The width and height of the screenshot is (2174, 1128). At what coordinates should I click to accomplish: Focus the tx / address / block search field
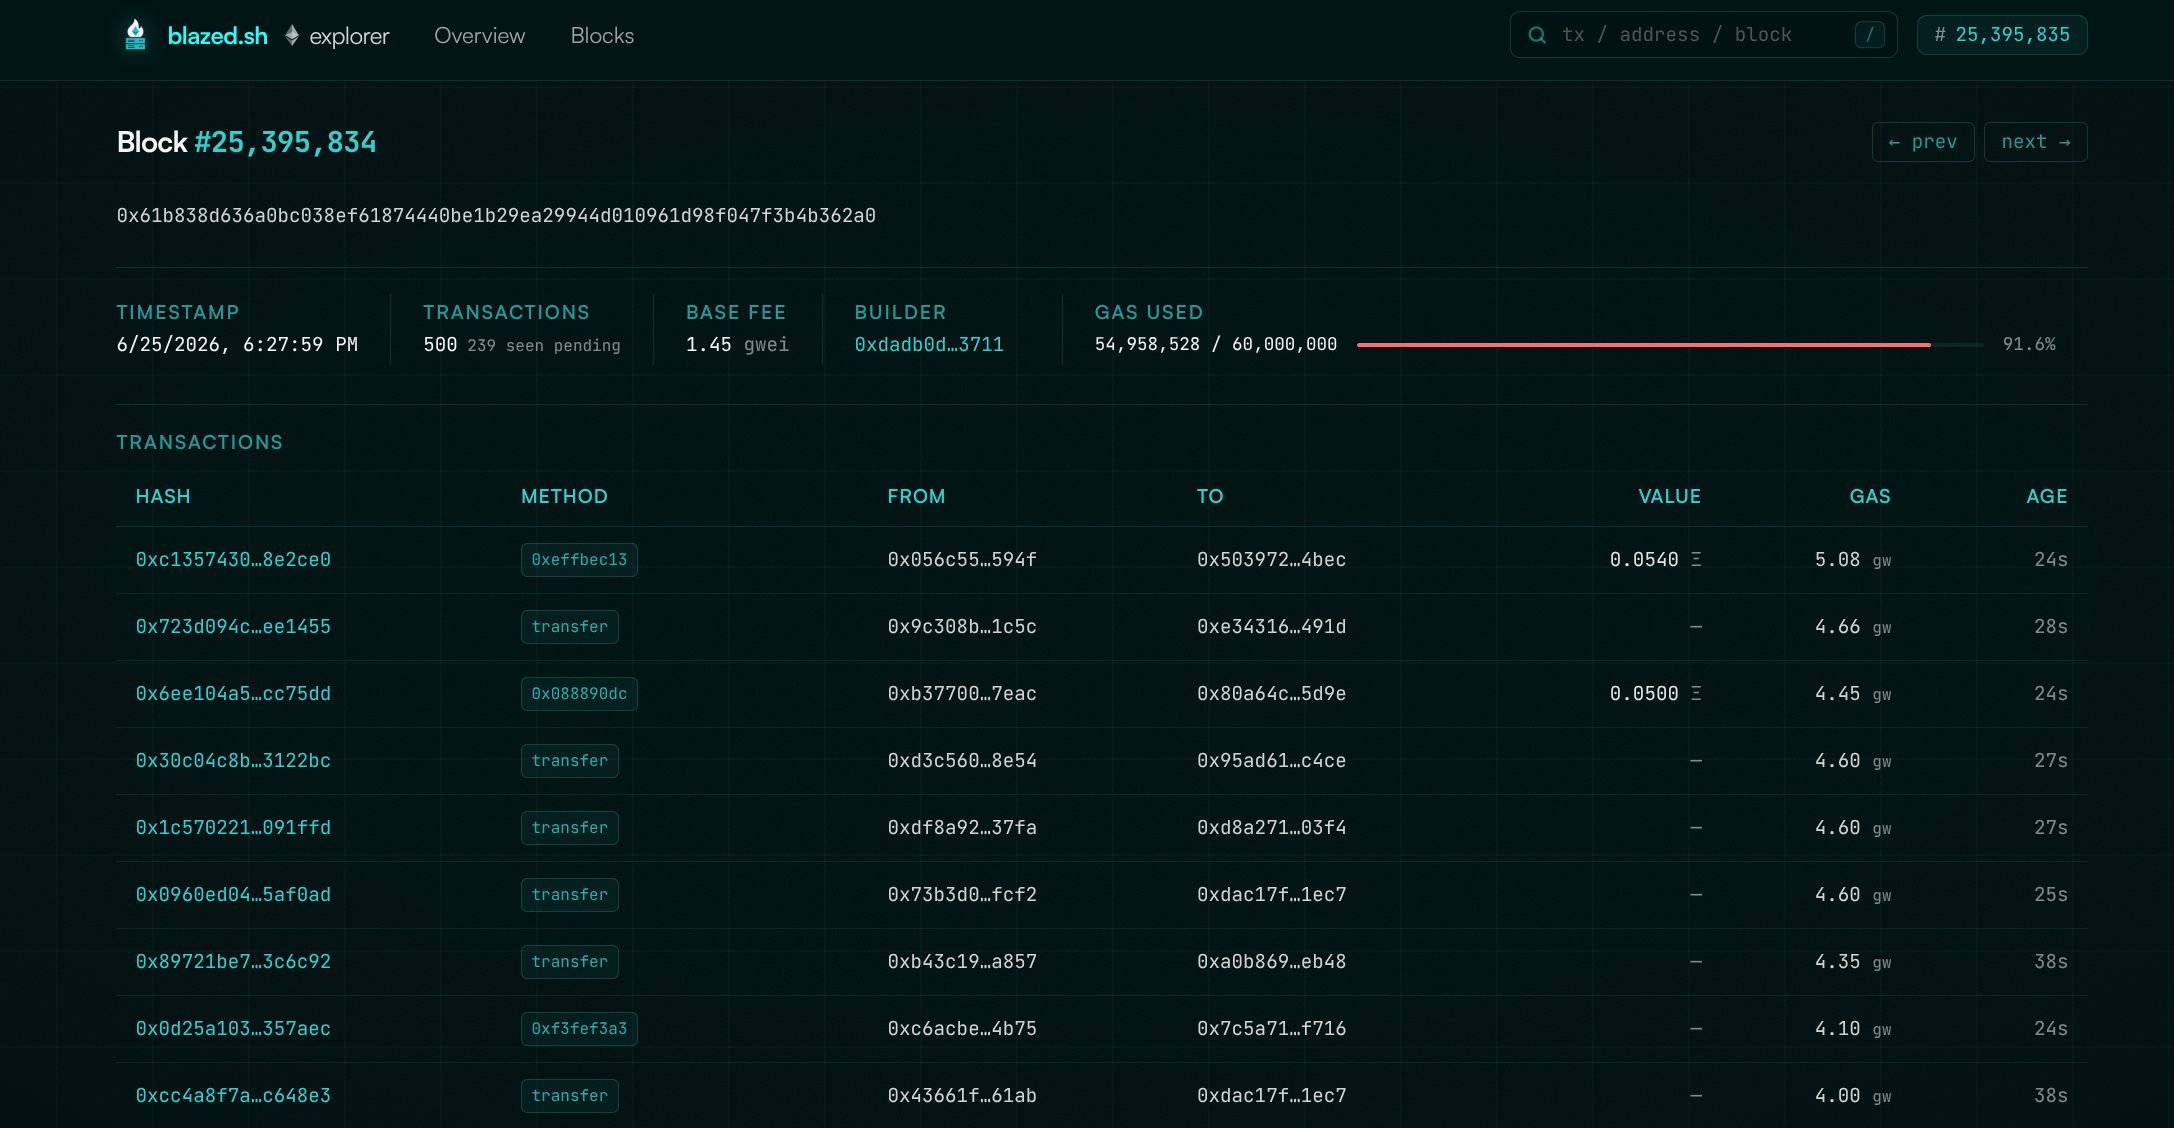click(x=1703, y=35)
